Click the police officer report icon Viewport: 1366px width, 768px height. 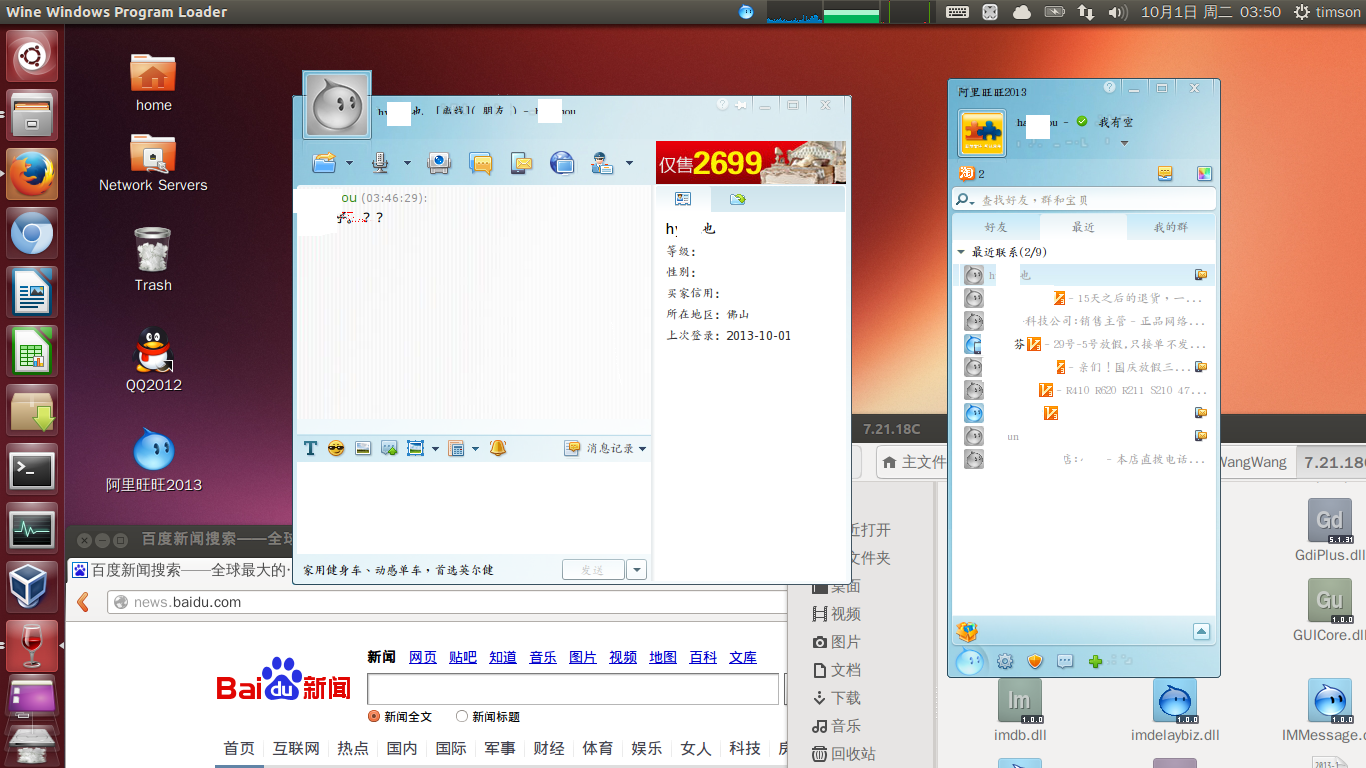tap(602, 163)
